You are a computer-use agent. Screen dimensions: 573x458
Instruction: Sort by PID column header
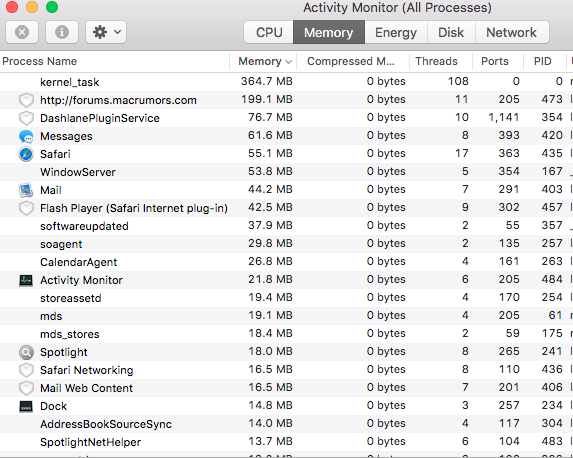coord(542,61)
